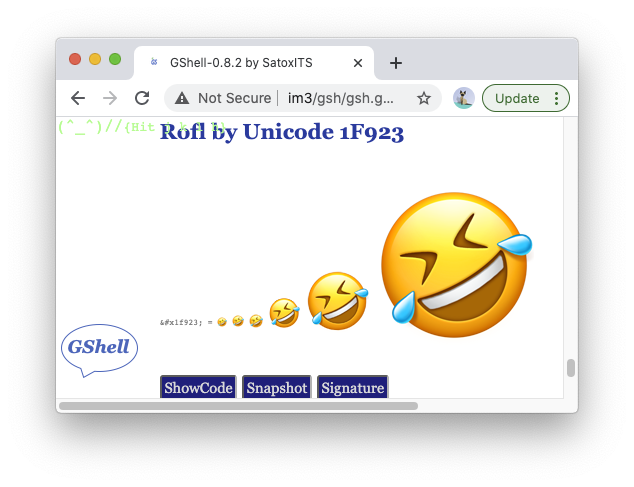Screen dimensions: 634x487
Task: Focus the address bar URL field
Action: pos(340,98)
